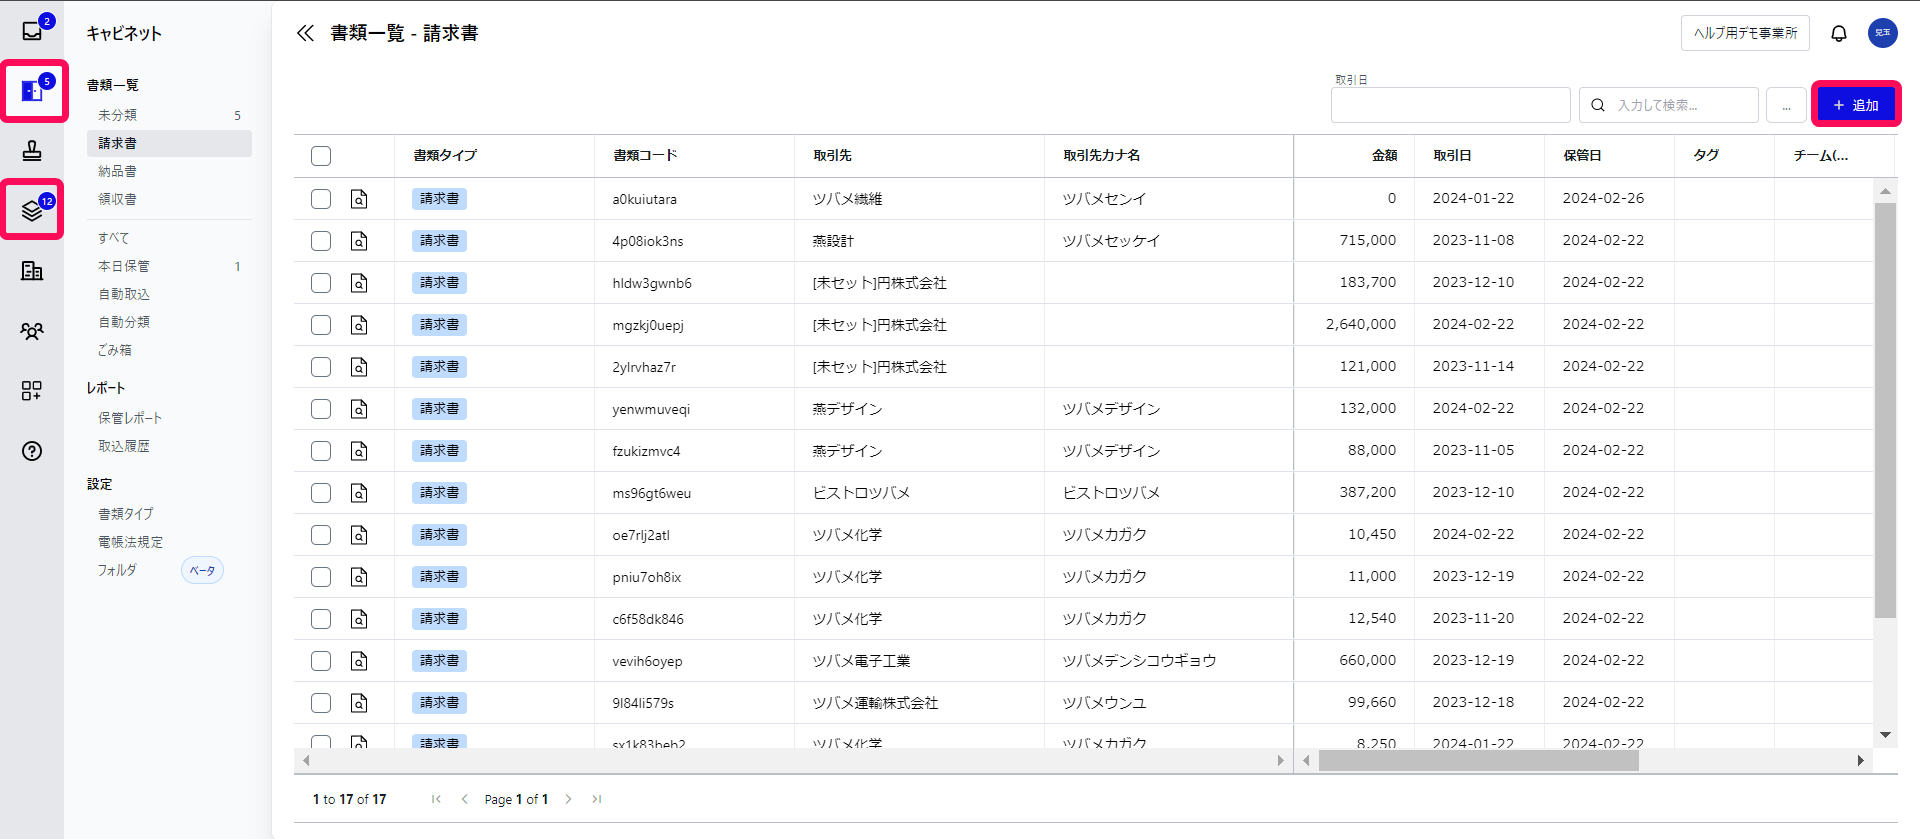
Task: Jump to the last page arrow
Action: tap(597, 799)
